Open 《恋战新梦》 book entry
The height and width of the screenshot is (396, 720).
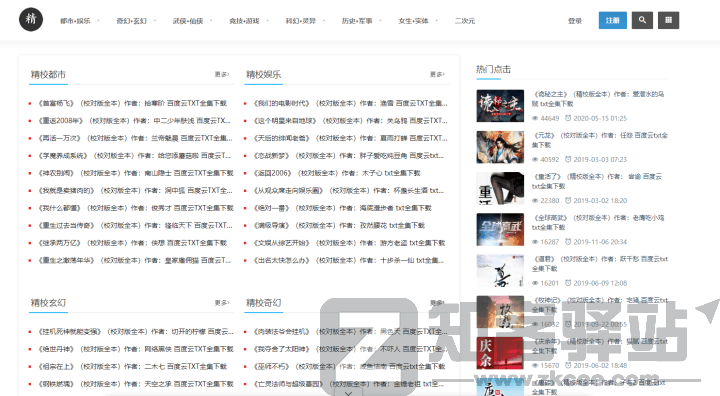click(349, 156)
